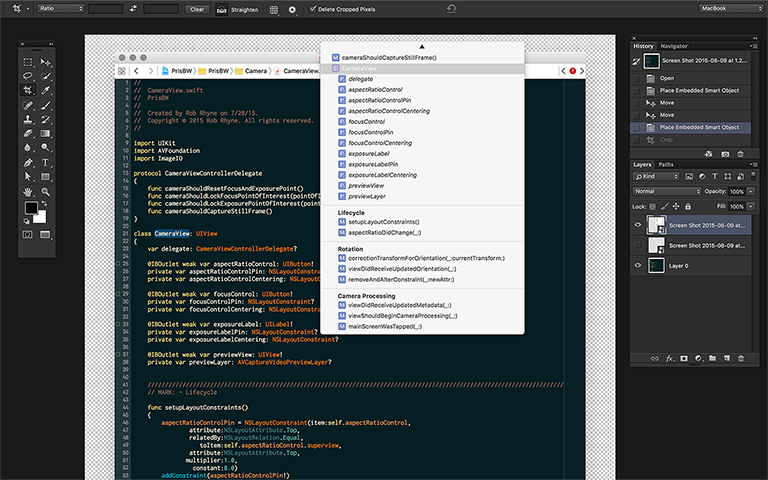Image resolution: width=768 pixels, height=480 pixels.
Task: Open the Layers panel flyout menu
Action: 753,165
